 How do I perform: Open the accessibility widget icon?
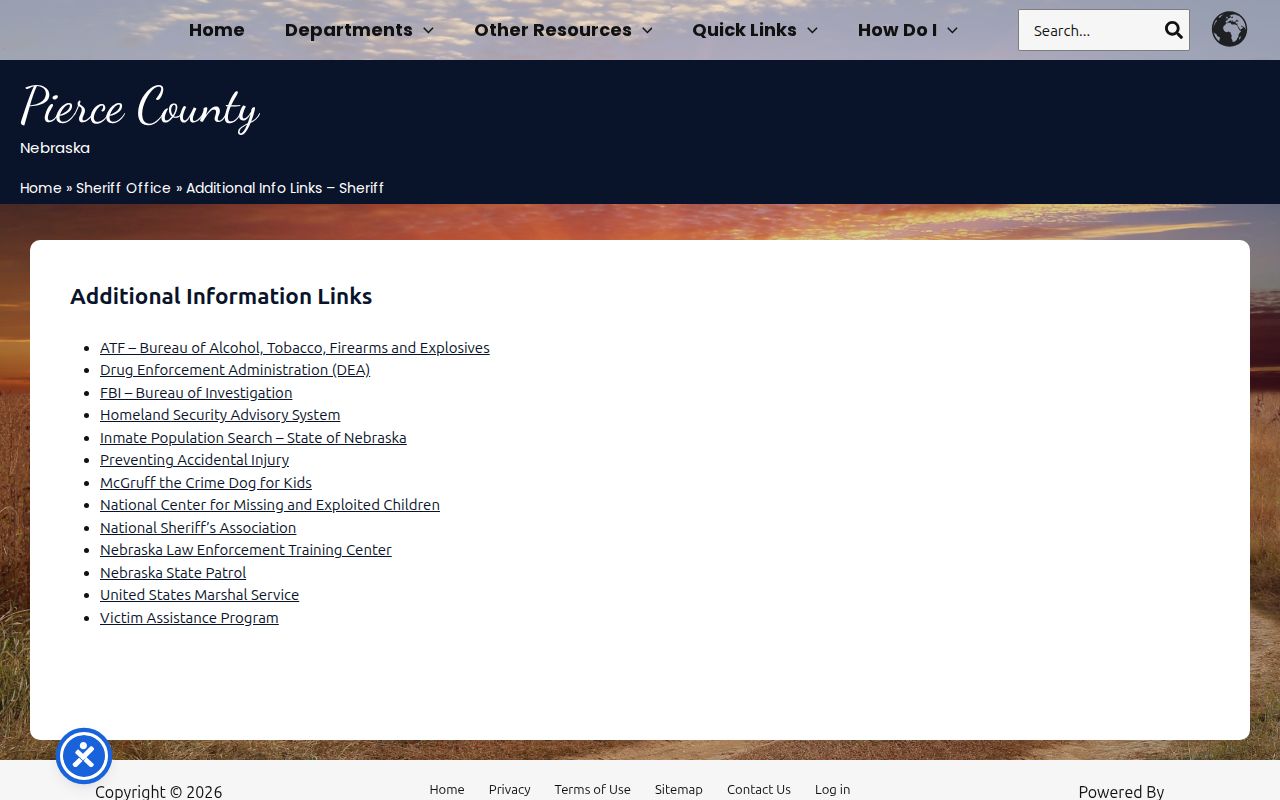tap(84, 756)
